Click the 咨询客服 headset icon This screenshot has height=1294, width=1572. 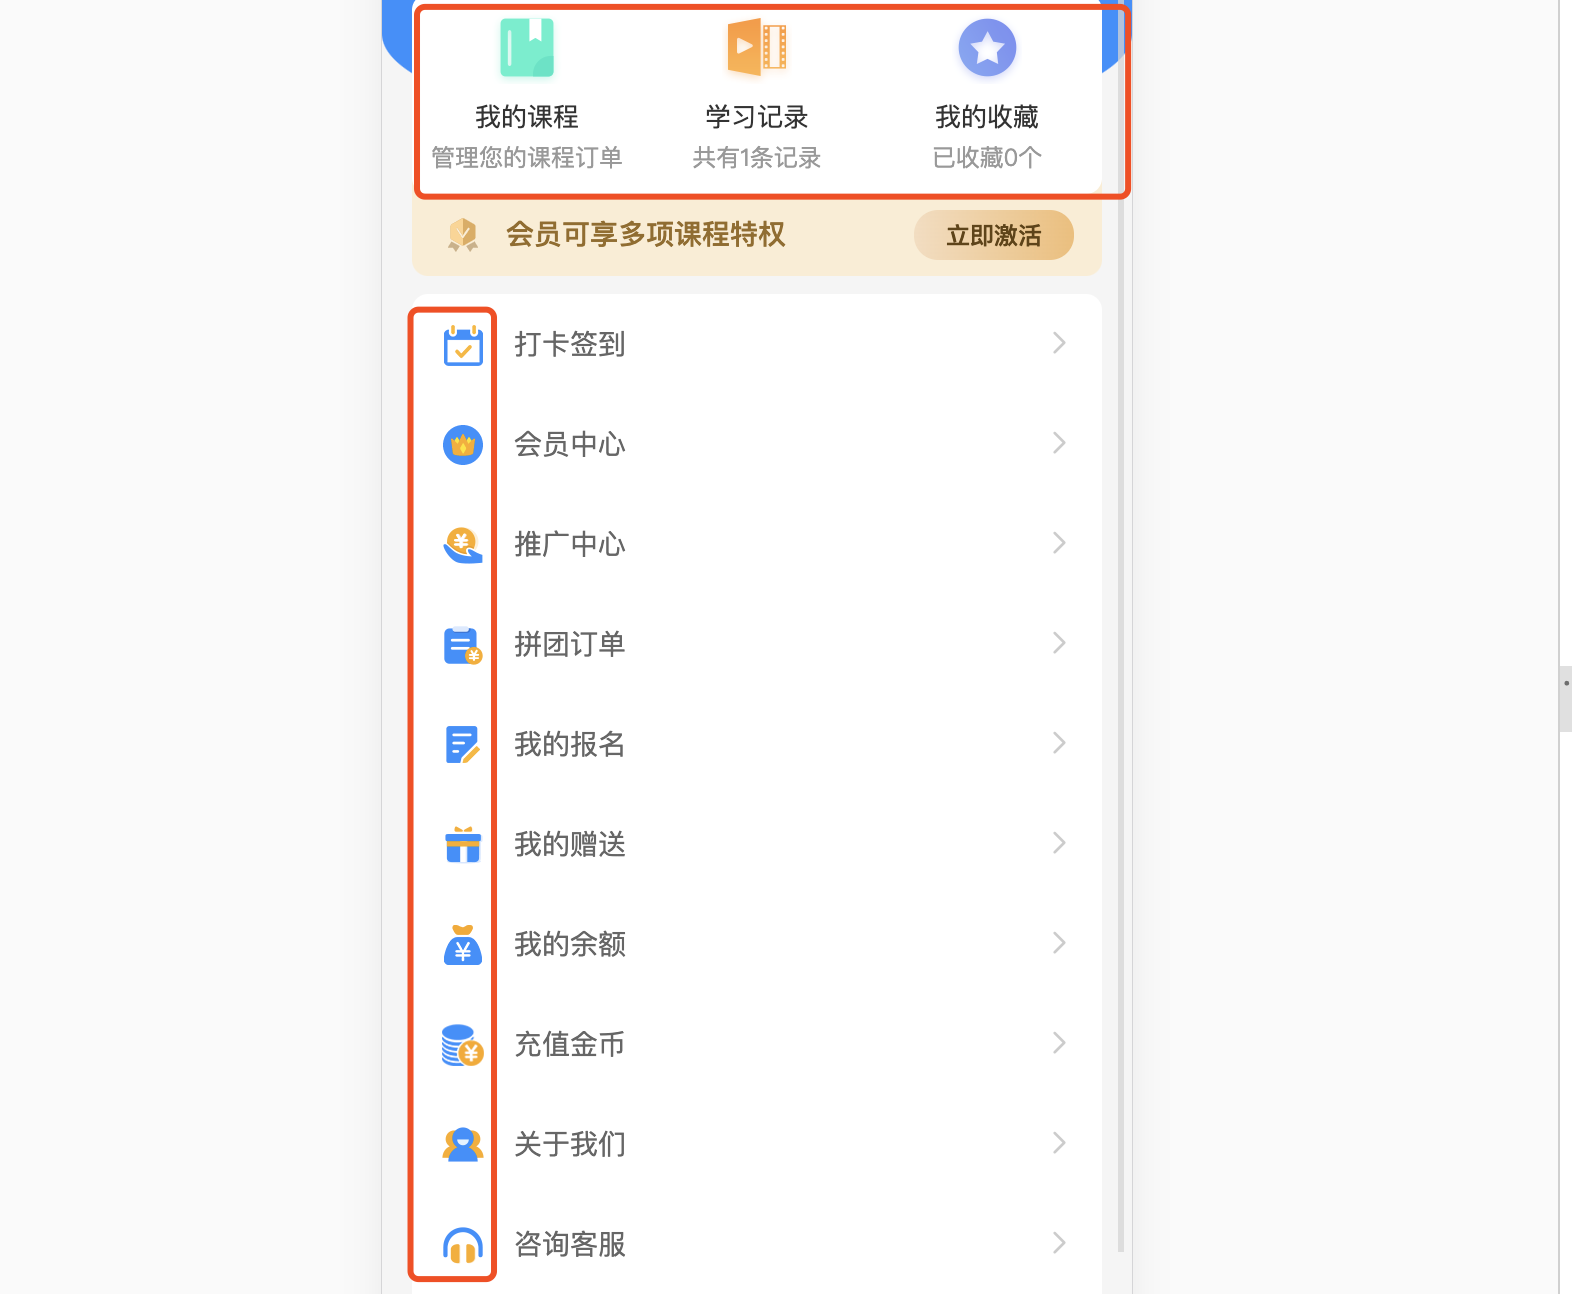point(463,1245)
